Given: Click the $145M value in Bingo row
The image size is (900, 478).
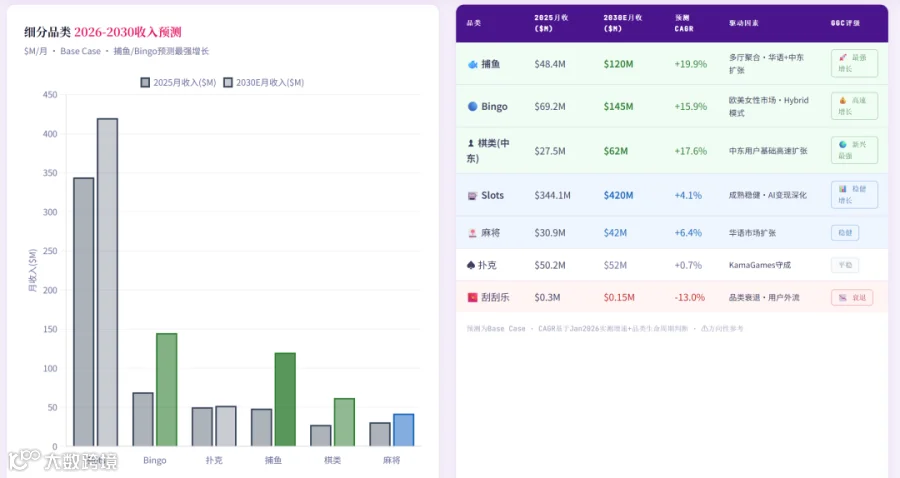Looking at the screenshot, I should pos(618,106).
